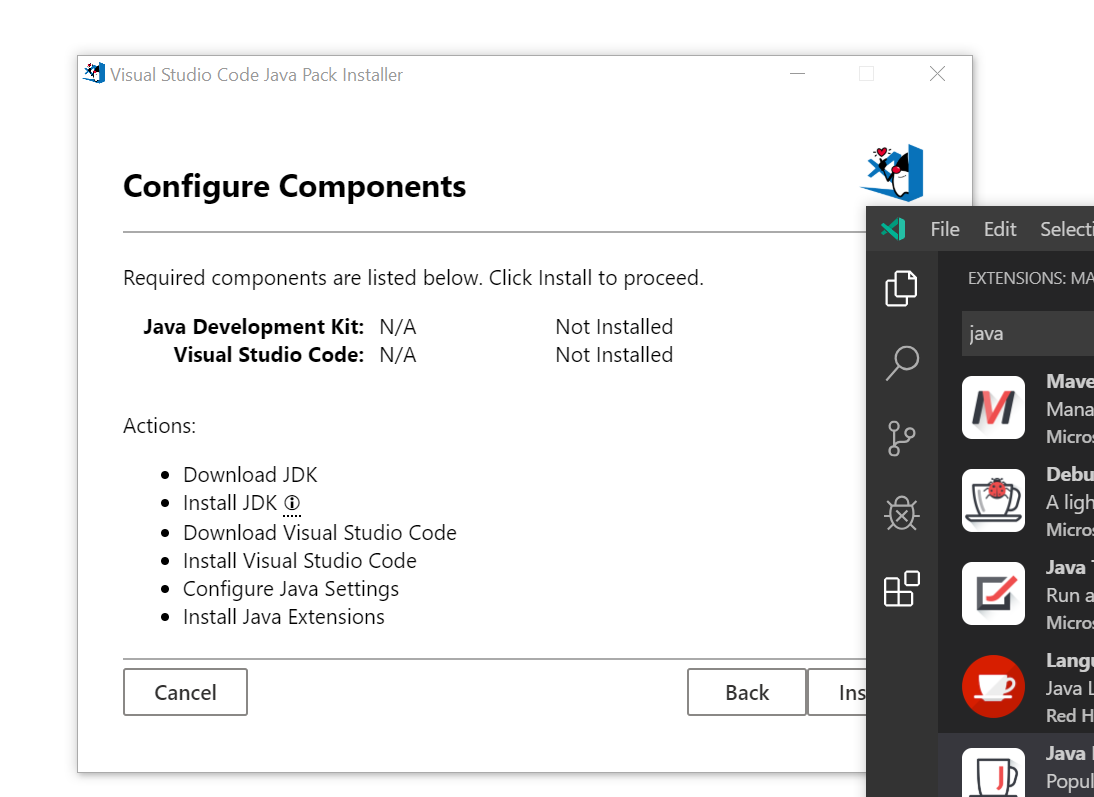Screen dimensions: 1094x797
Task: Click the Java Test Runner extension icon
Action: pyautogui.click(x=994, y=593)
